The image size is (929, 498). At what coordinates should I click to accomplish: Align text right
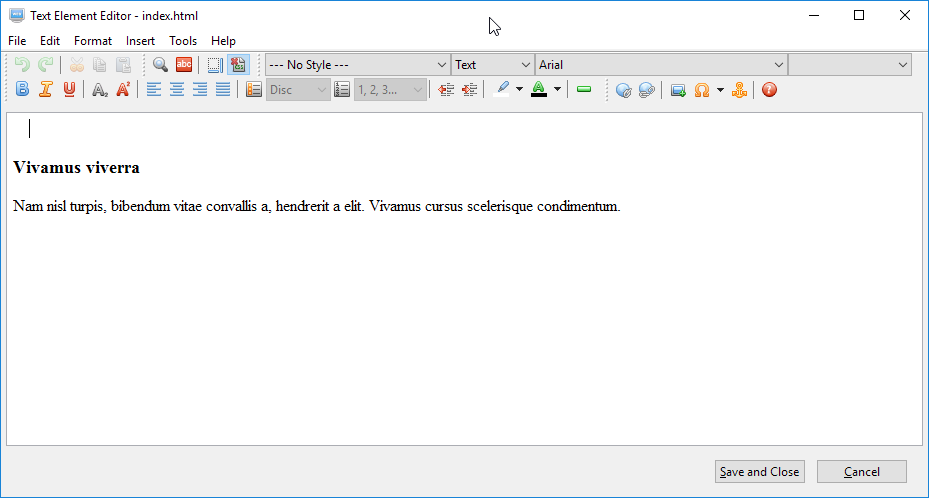click(200, 90)
